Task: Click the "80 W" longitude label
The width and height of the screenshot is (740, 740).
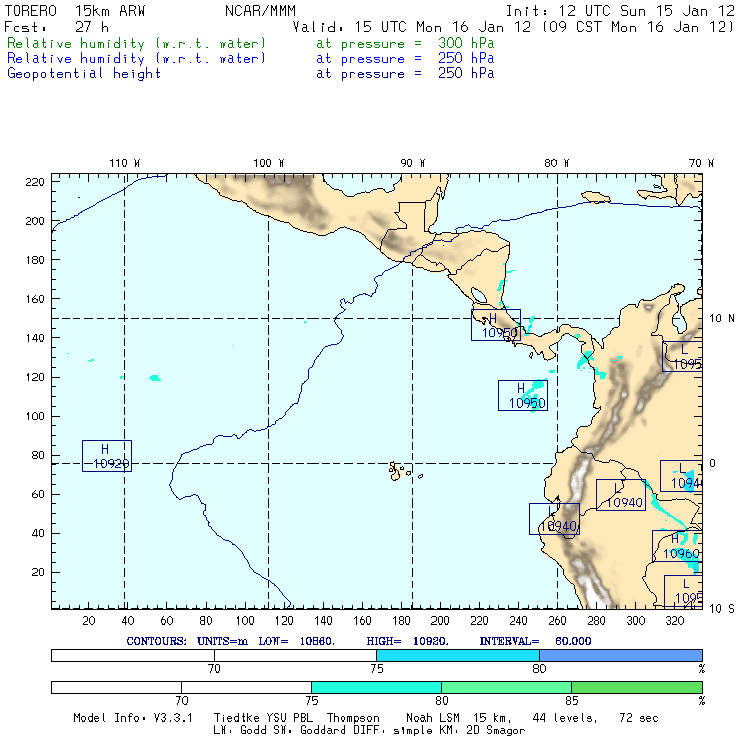Action: tap(556, 163)
